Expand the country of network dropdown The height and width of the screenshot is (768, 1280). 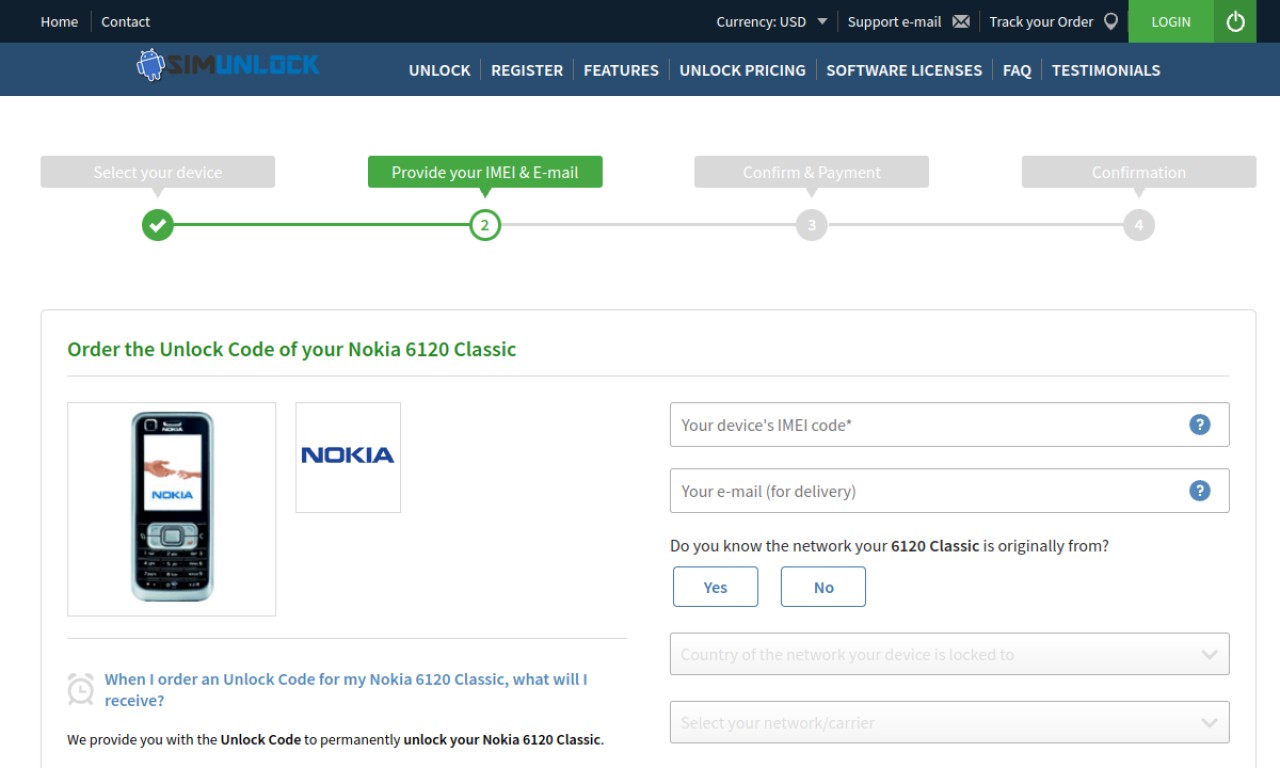[949, 654]
